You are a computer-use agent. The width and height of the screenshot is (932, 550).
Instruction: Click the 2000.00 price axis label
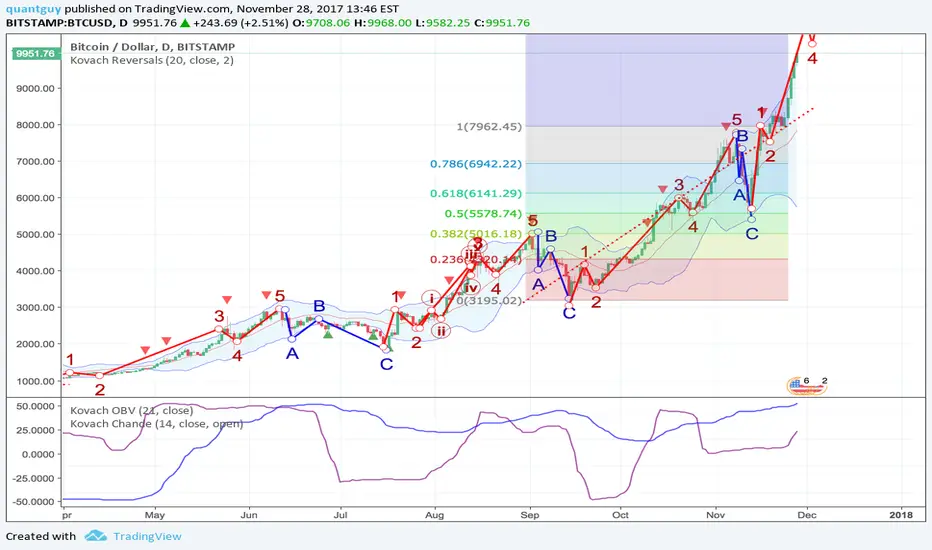(36, 344)
